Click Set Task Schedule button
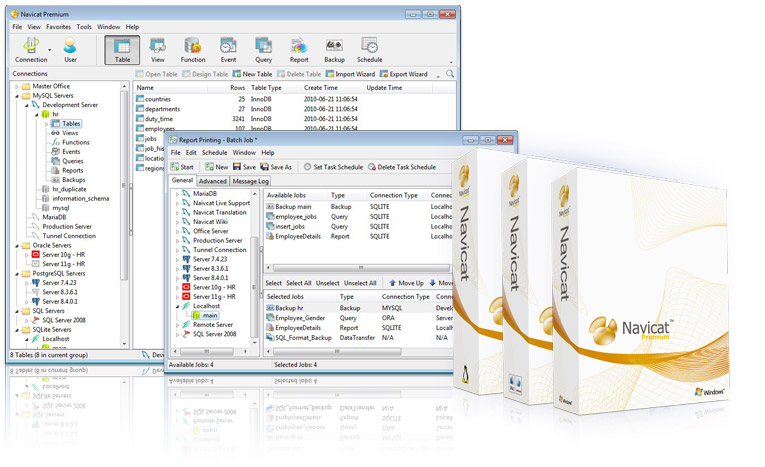 click(332, 167)
